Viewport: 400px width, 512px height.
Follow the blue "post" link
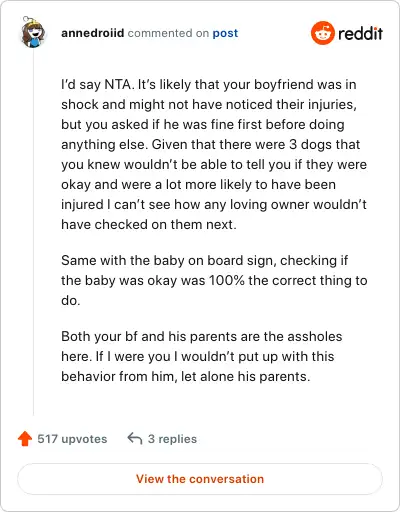tap(225, 33)
